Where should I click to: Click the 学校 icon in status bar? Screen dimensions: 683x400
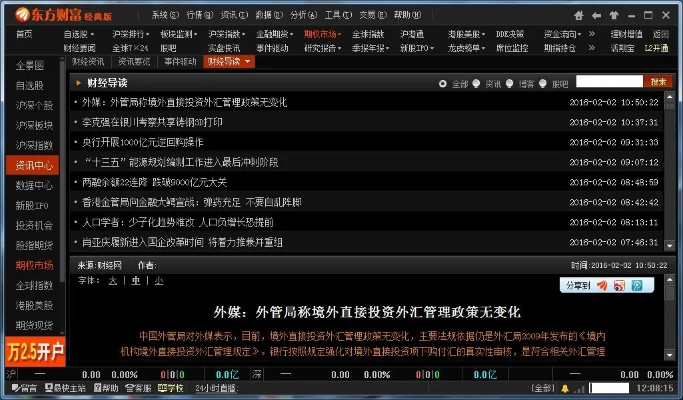[170, 388]
